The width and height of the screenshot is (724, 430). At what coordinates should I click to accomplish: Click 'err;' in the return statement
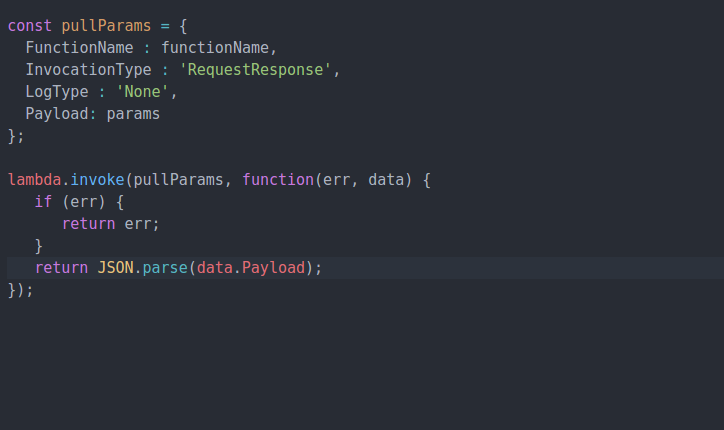(x=142, y=224)
